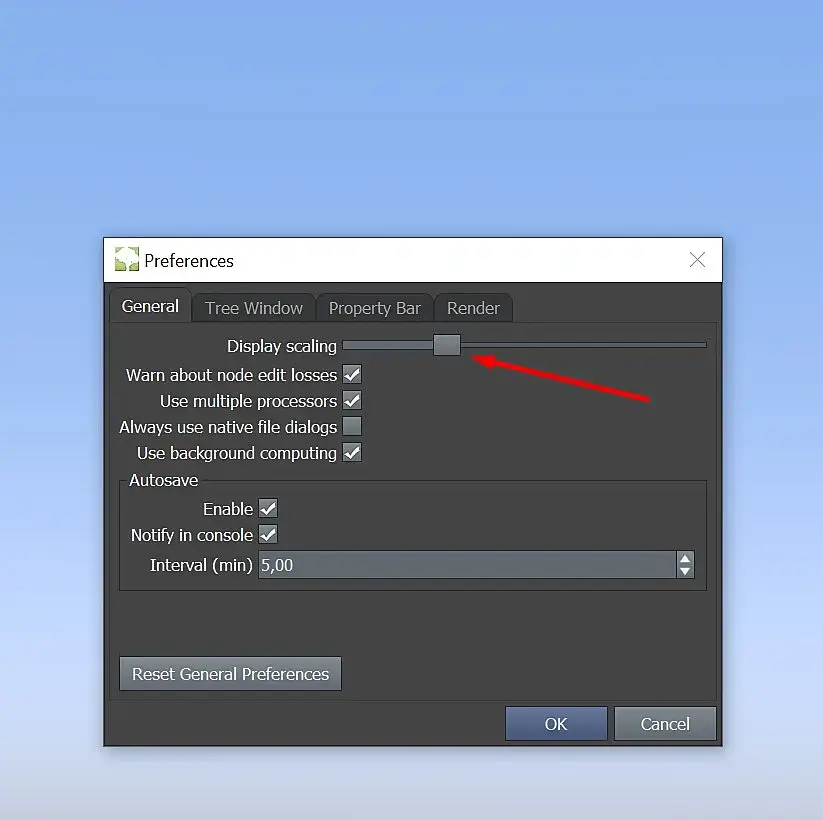Confirm preferences with OK button
The image size is (823, 820).
(556, 724)
